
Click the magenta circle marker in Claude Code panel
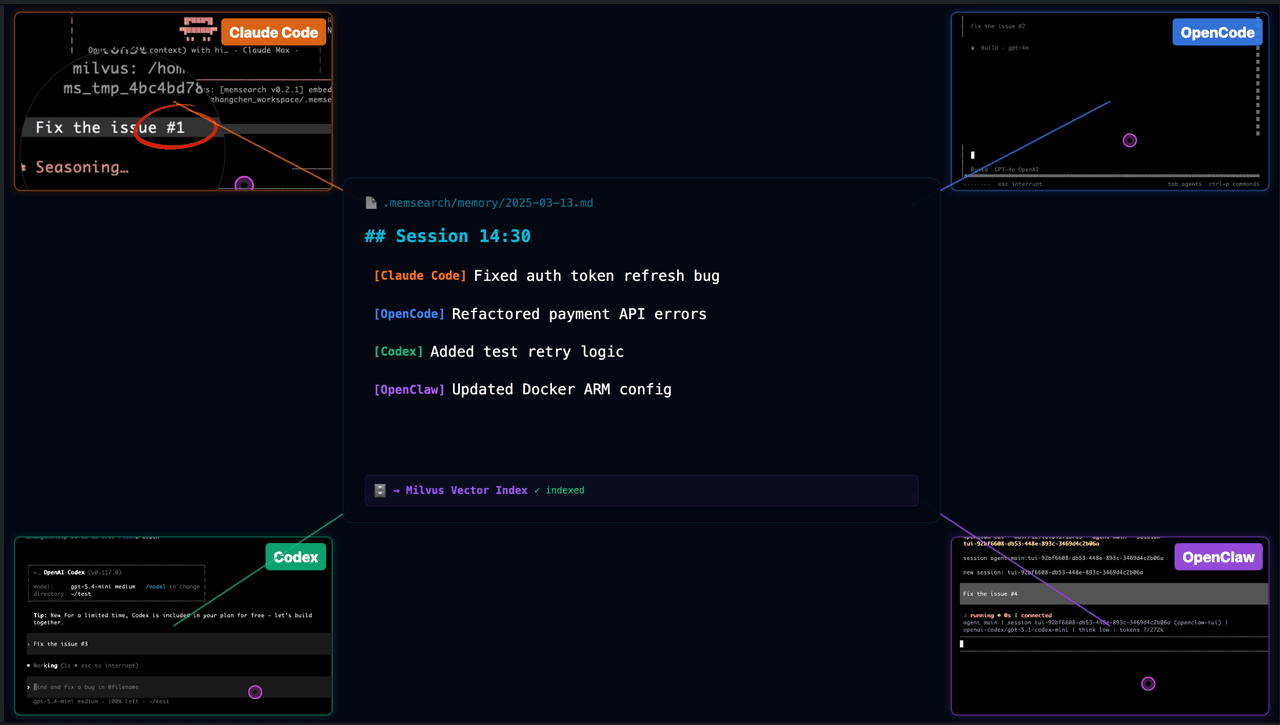pos(244,185)
